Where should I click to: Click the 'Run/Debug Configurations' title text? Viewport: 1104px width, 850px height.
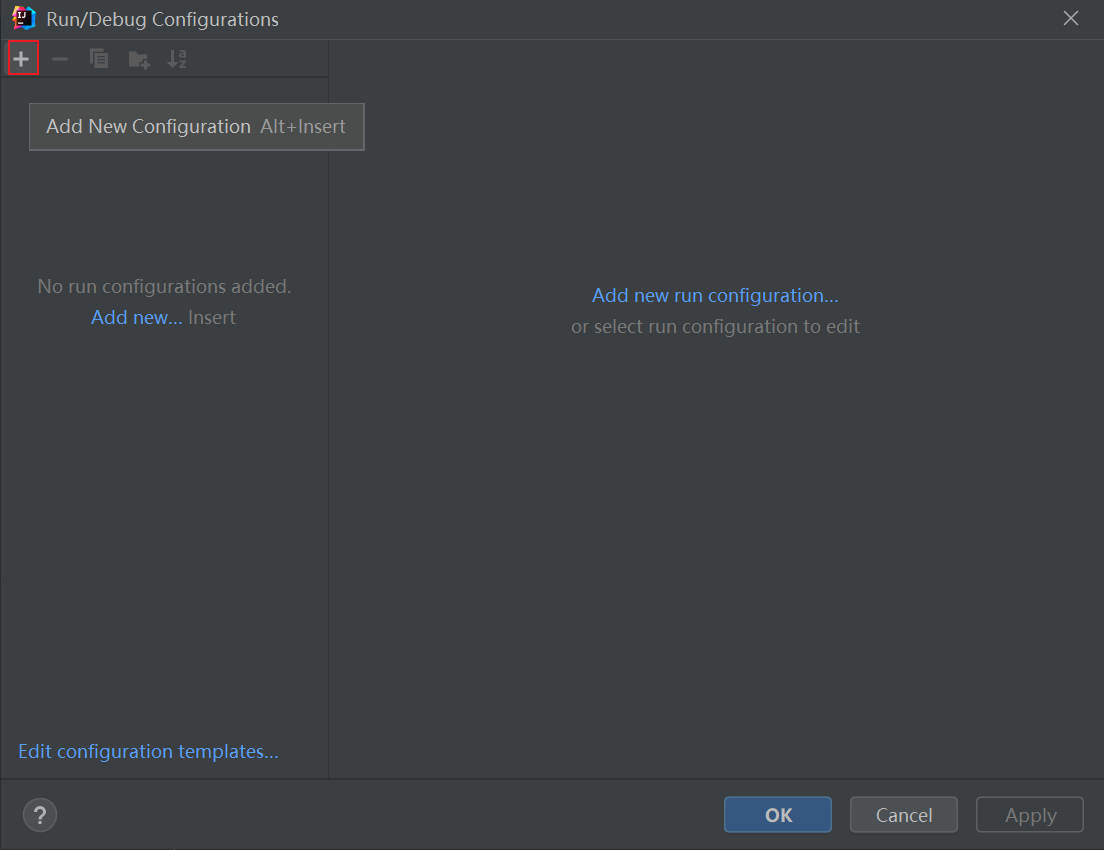pyautogui.click(x=163, y=19)
